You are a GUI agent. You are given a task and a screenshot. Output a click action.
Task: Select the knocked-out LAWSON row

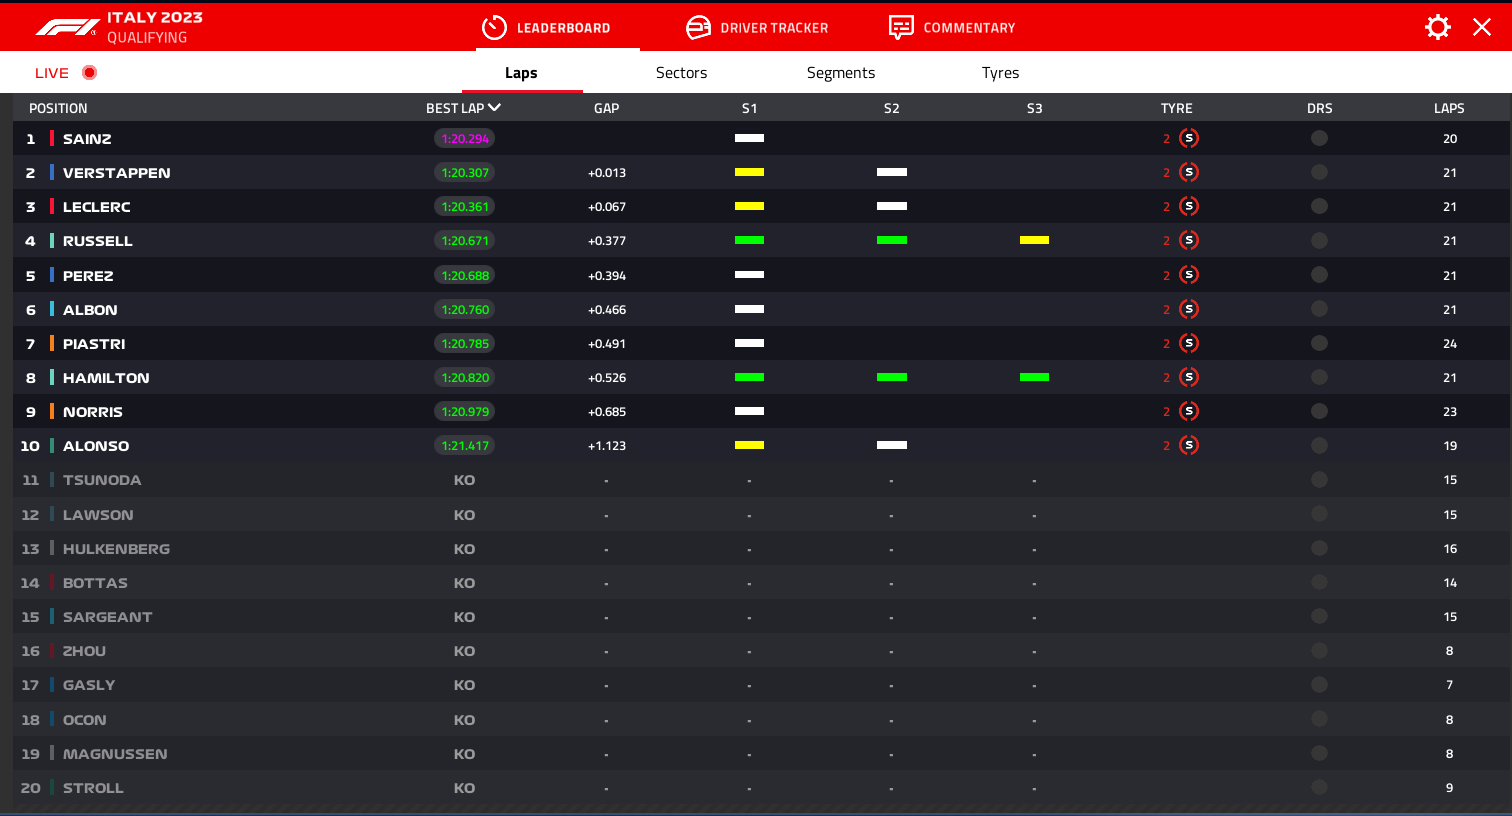click(x=760, y=514)
